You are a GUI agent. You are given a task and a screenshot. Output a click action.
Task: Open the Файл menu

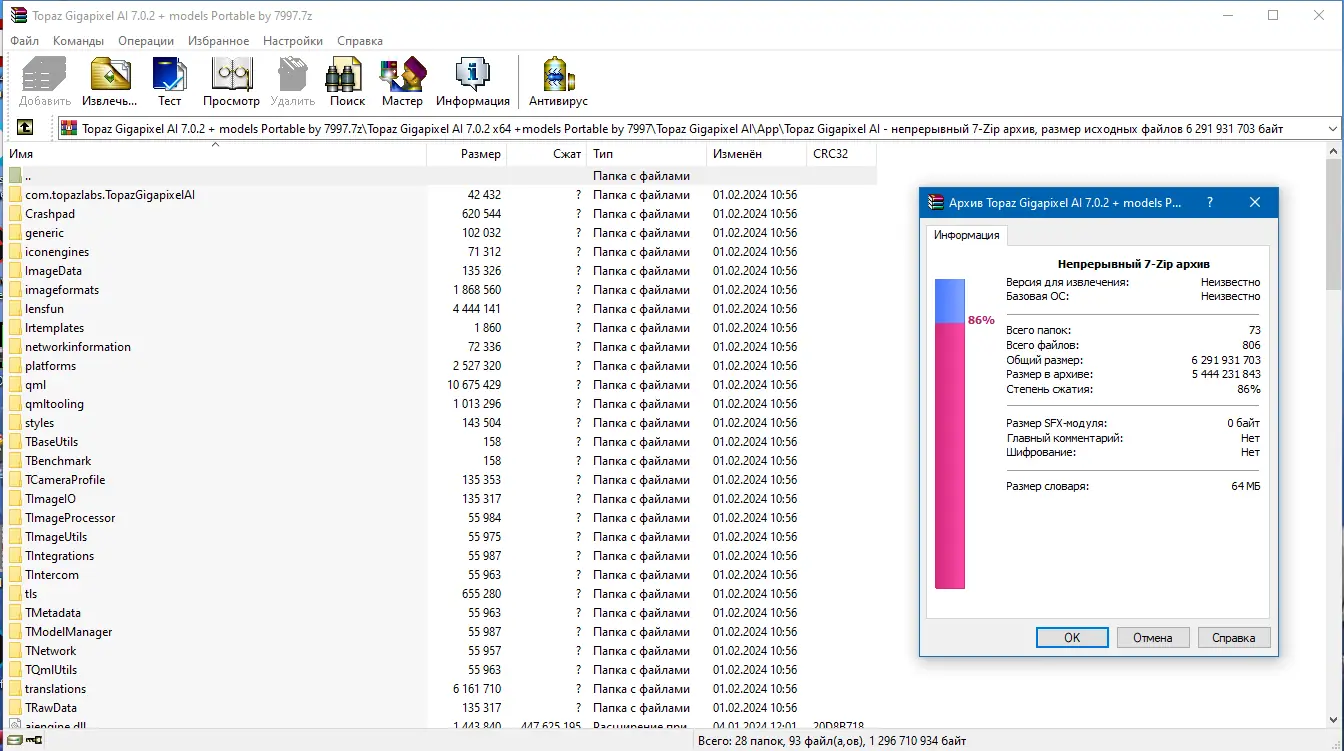[25, 41]
